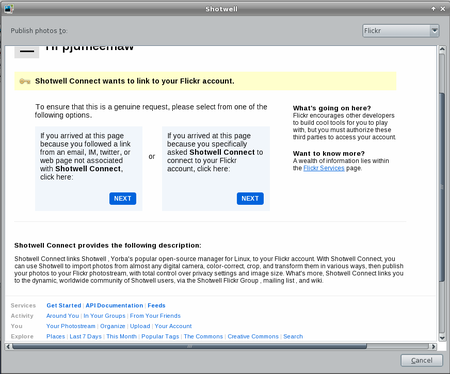Go to Your Photostream
This screenshot has height=374, width=450.
[71, 326]
